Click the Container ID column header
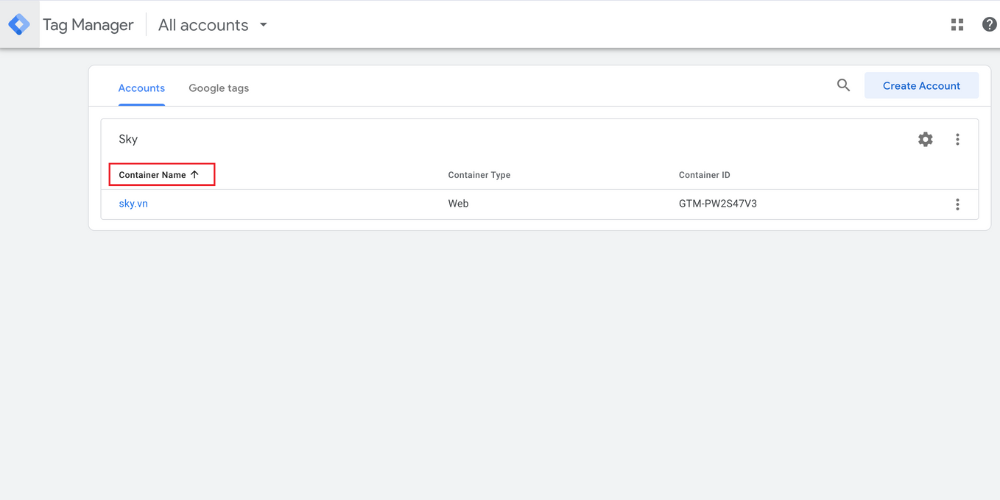This screenshot has width=1000, height=500. pyautogui.click(x=704, y=175)
